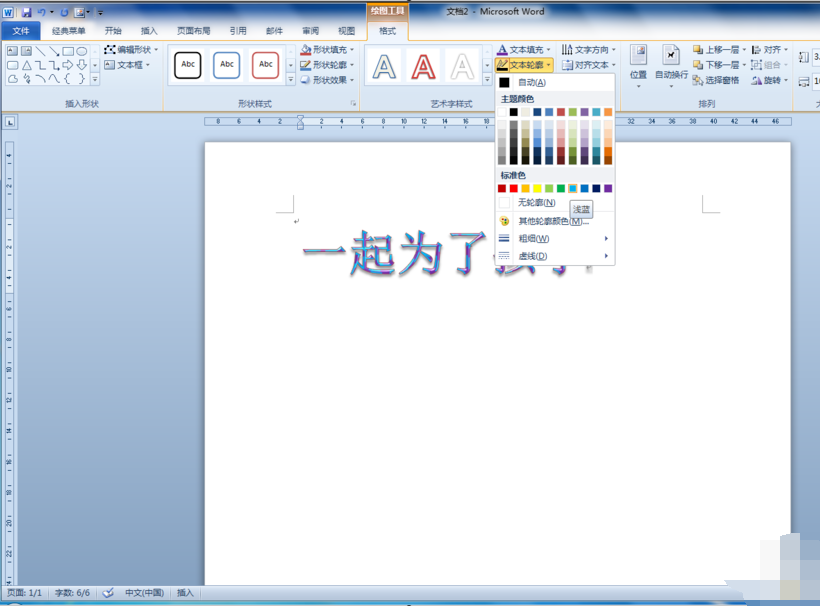The height and width of the screenshot is (606, 820).
Task: Pick the black theme color swatch
Action: pyautogui.click(x=514, y=112)
